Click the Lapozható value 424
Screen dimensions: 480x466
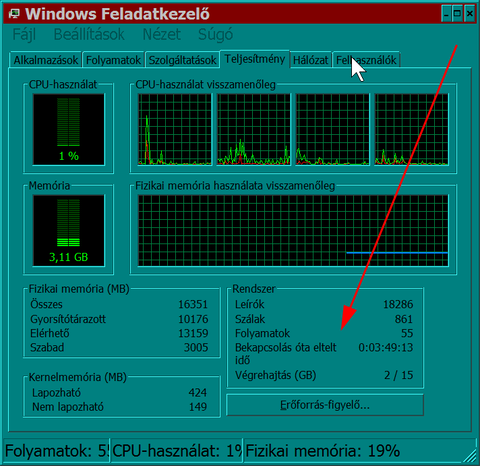(x=198, y=393)
